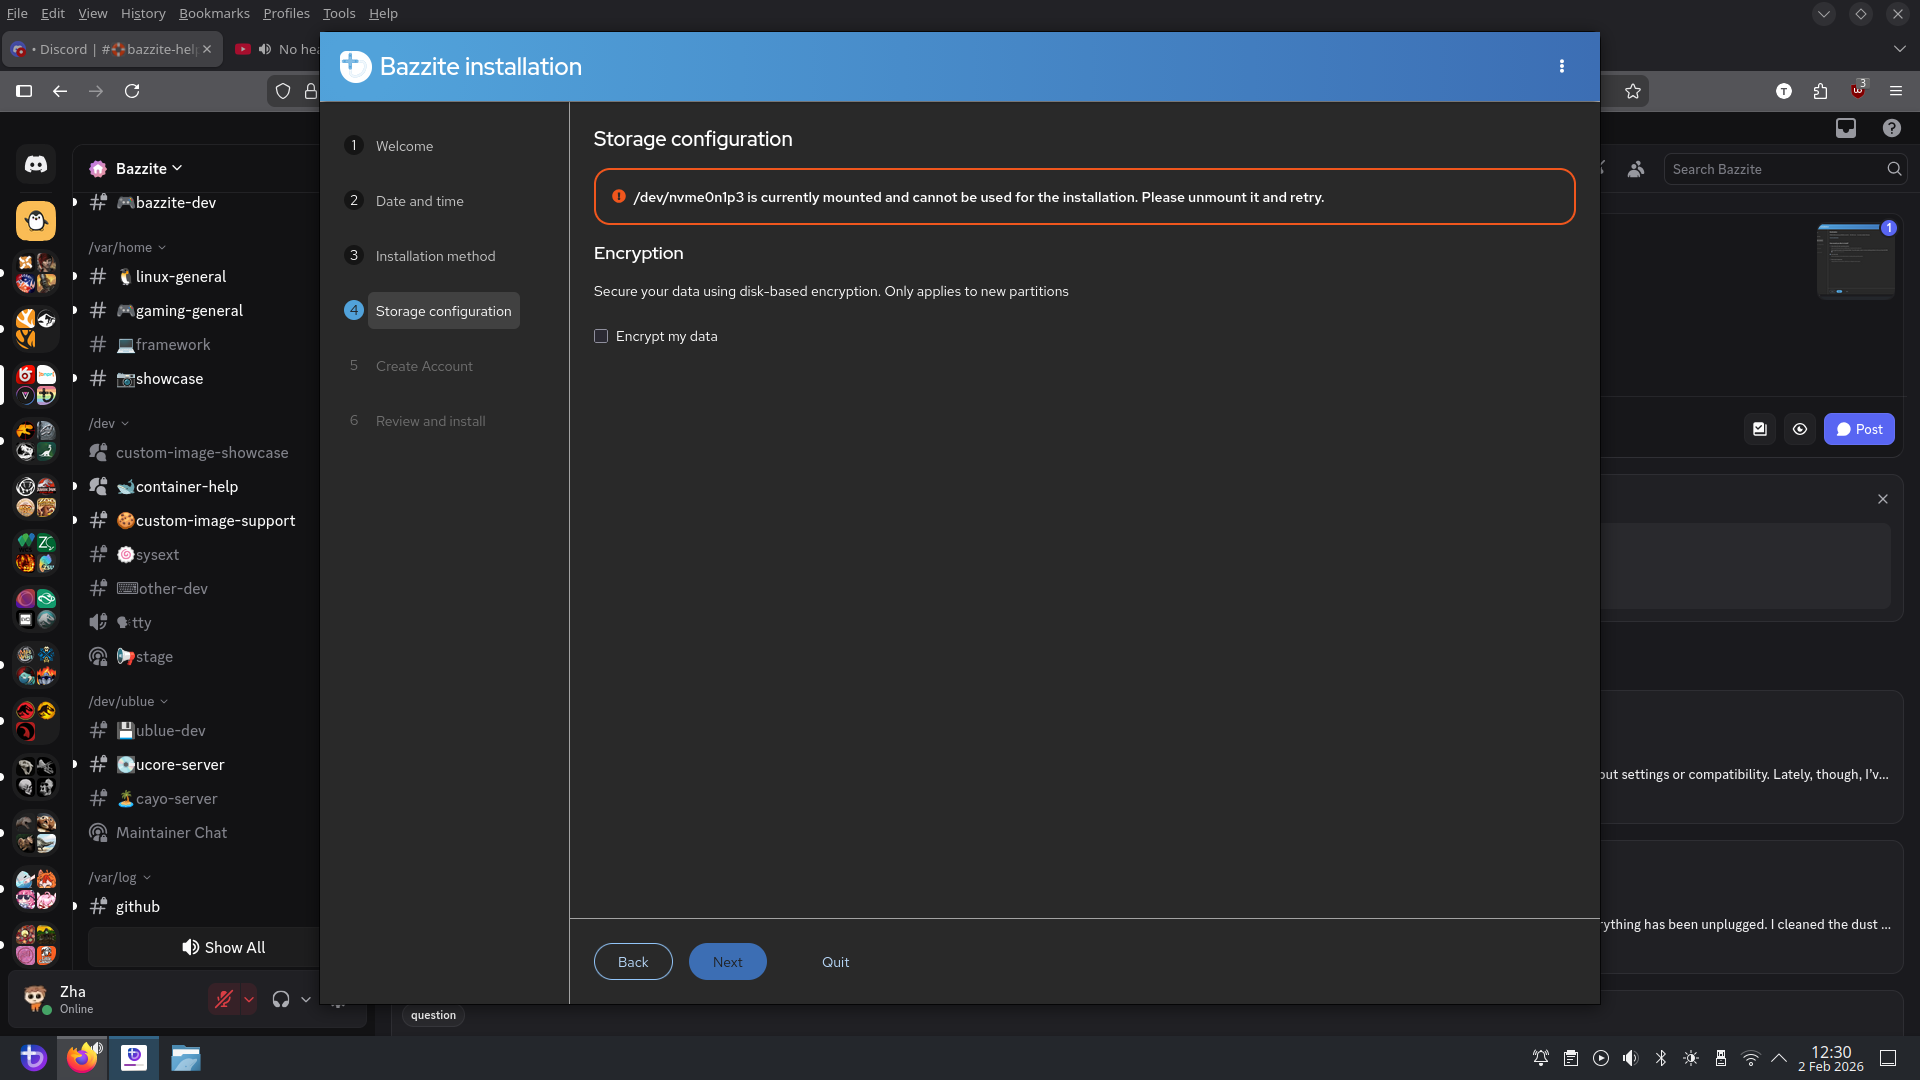Bookmark this page with star icon
Viewport: 1920px width, 1080px height.
(x=1633, y=91)
